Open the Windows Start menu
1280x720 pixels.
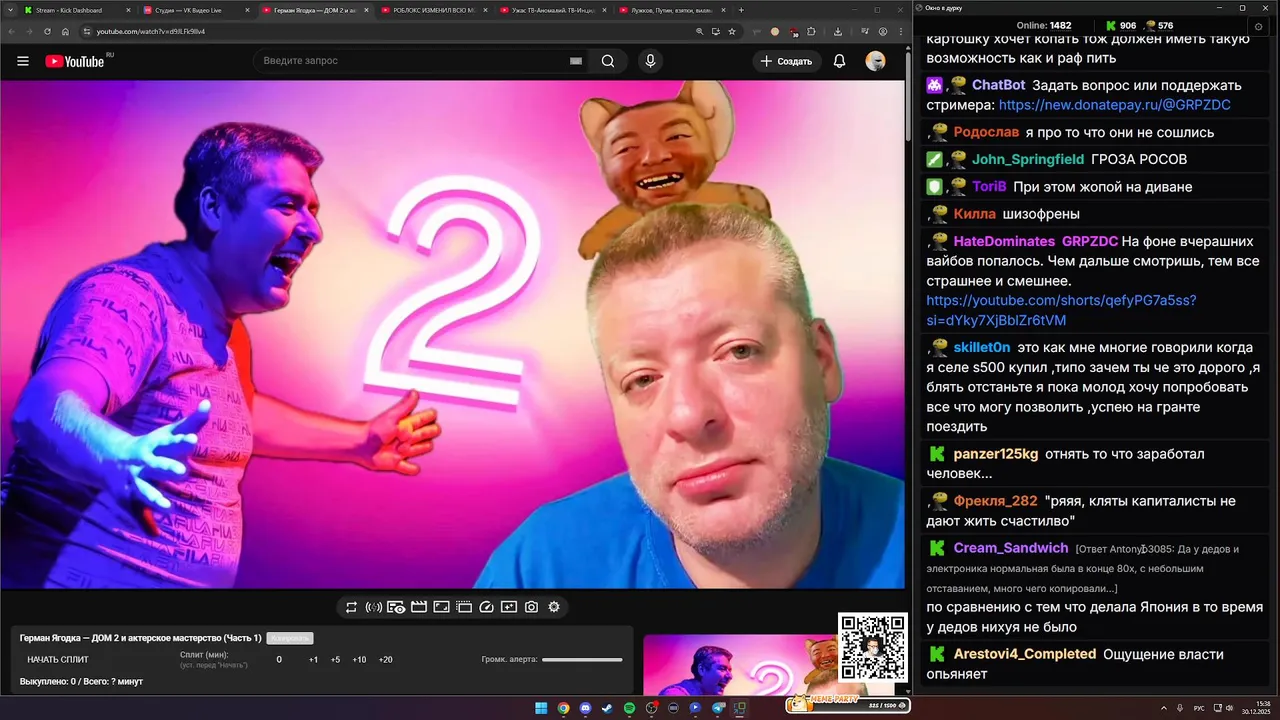click(x=541, y=708)
